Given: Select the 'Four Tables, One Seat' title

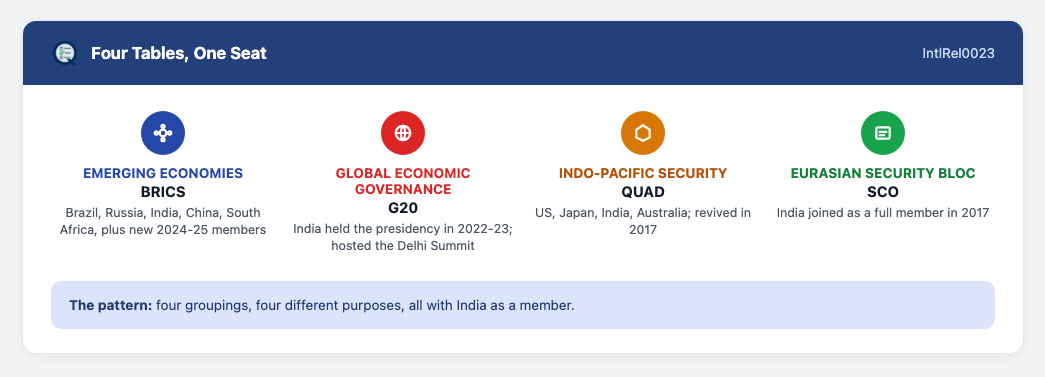Looking at the screenshot, I should tap(179, 53).
